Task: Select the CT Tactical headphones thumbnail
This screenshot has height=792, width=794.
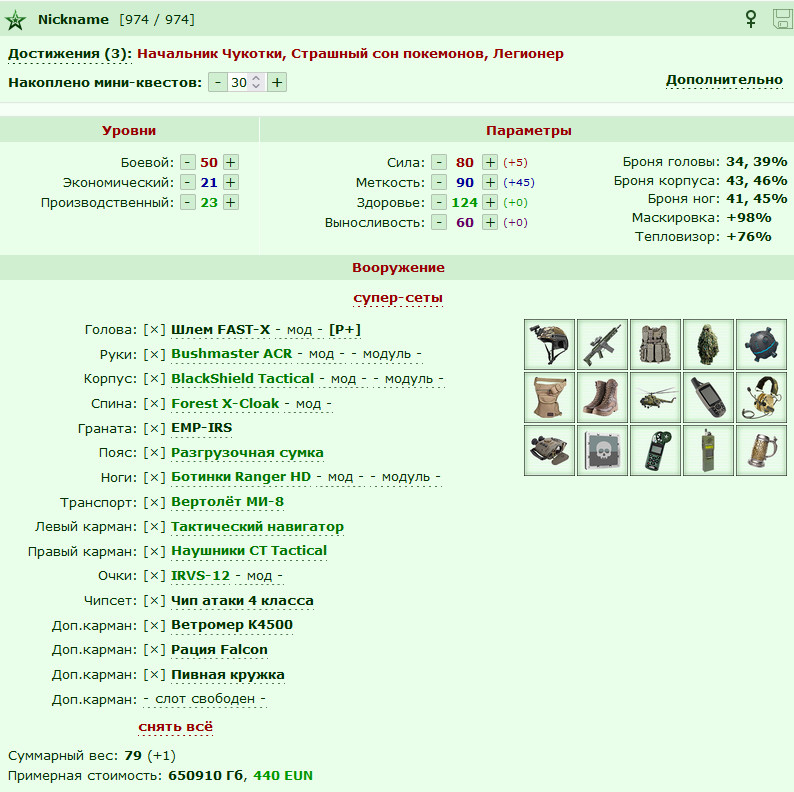Action: 761,398
